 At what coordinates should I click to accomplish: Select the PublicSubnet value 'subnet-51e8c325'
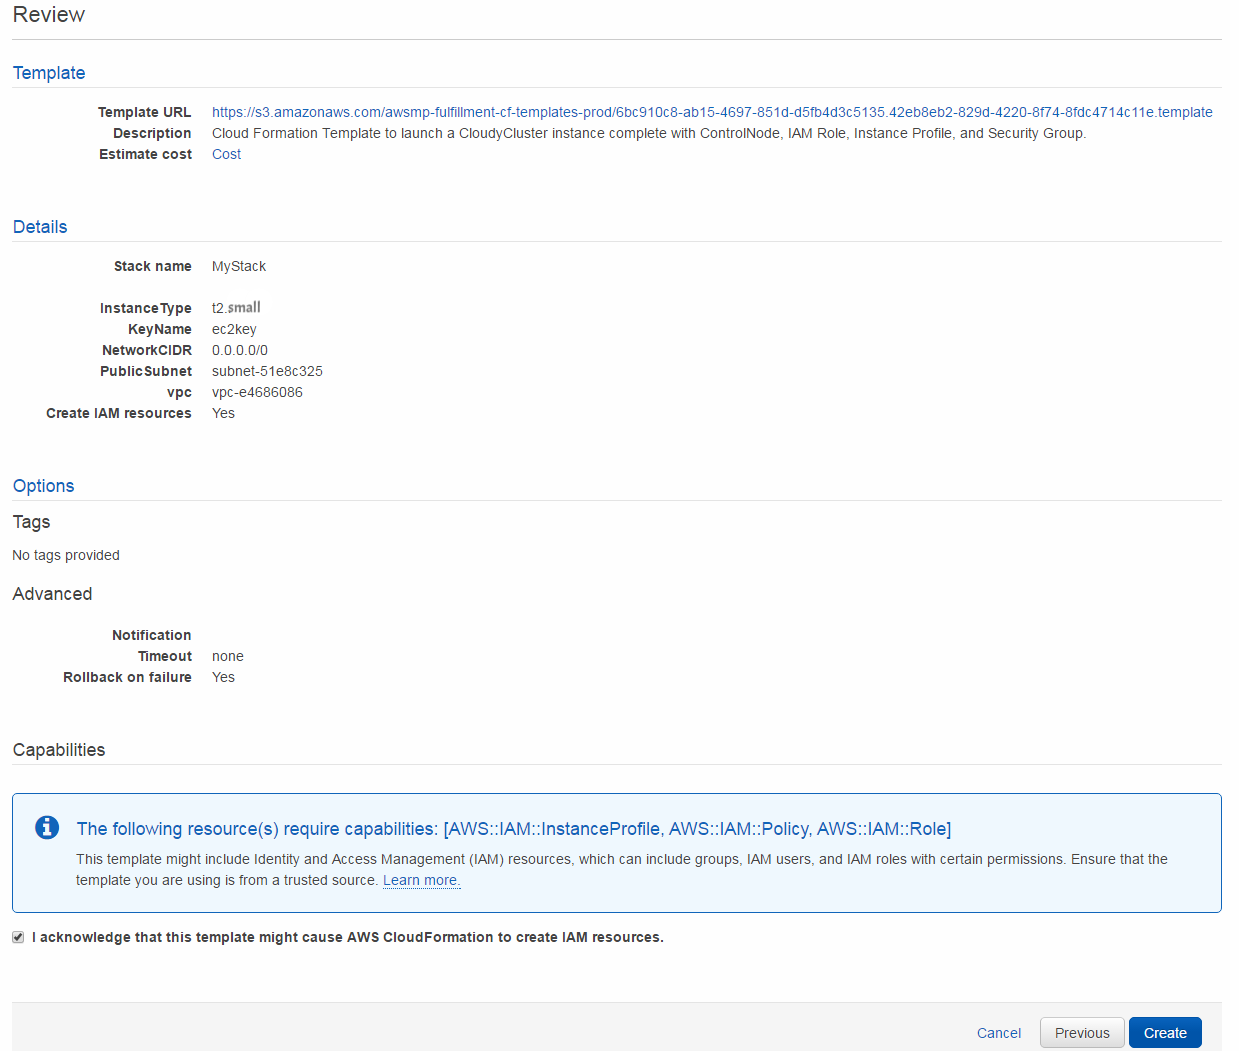click(x=267, y=371)
